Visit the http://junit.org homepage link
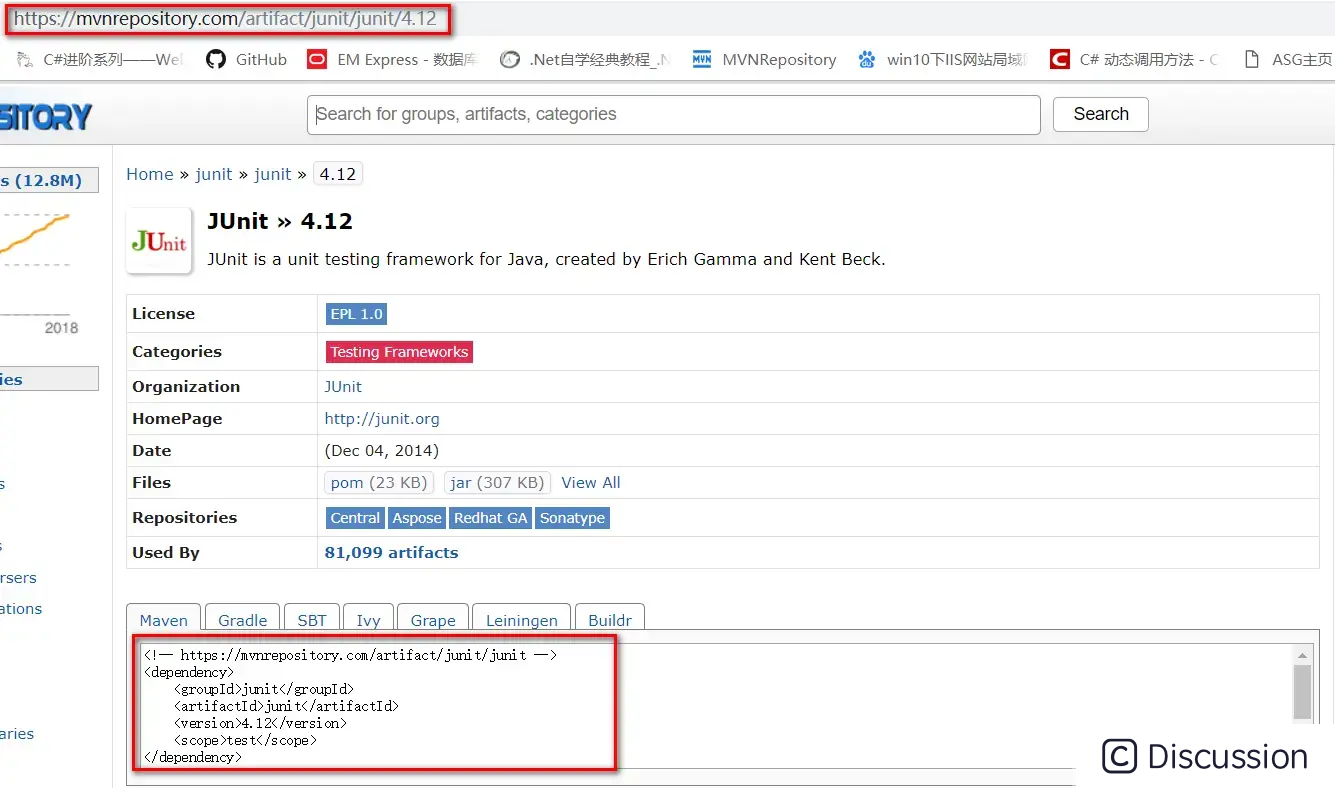The image size is (1335, 788). point(382,419)
